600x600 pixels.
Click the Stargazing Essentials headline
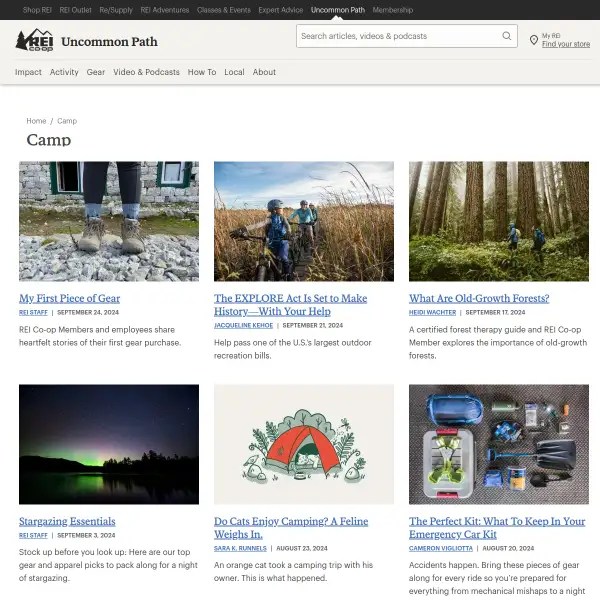(67, 522)
